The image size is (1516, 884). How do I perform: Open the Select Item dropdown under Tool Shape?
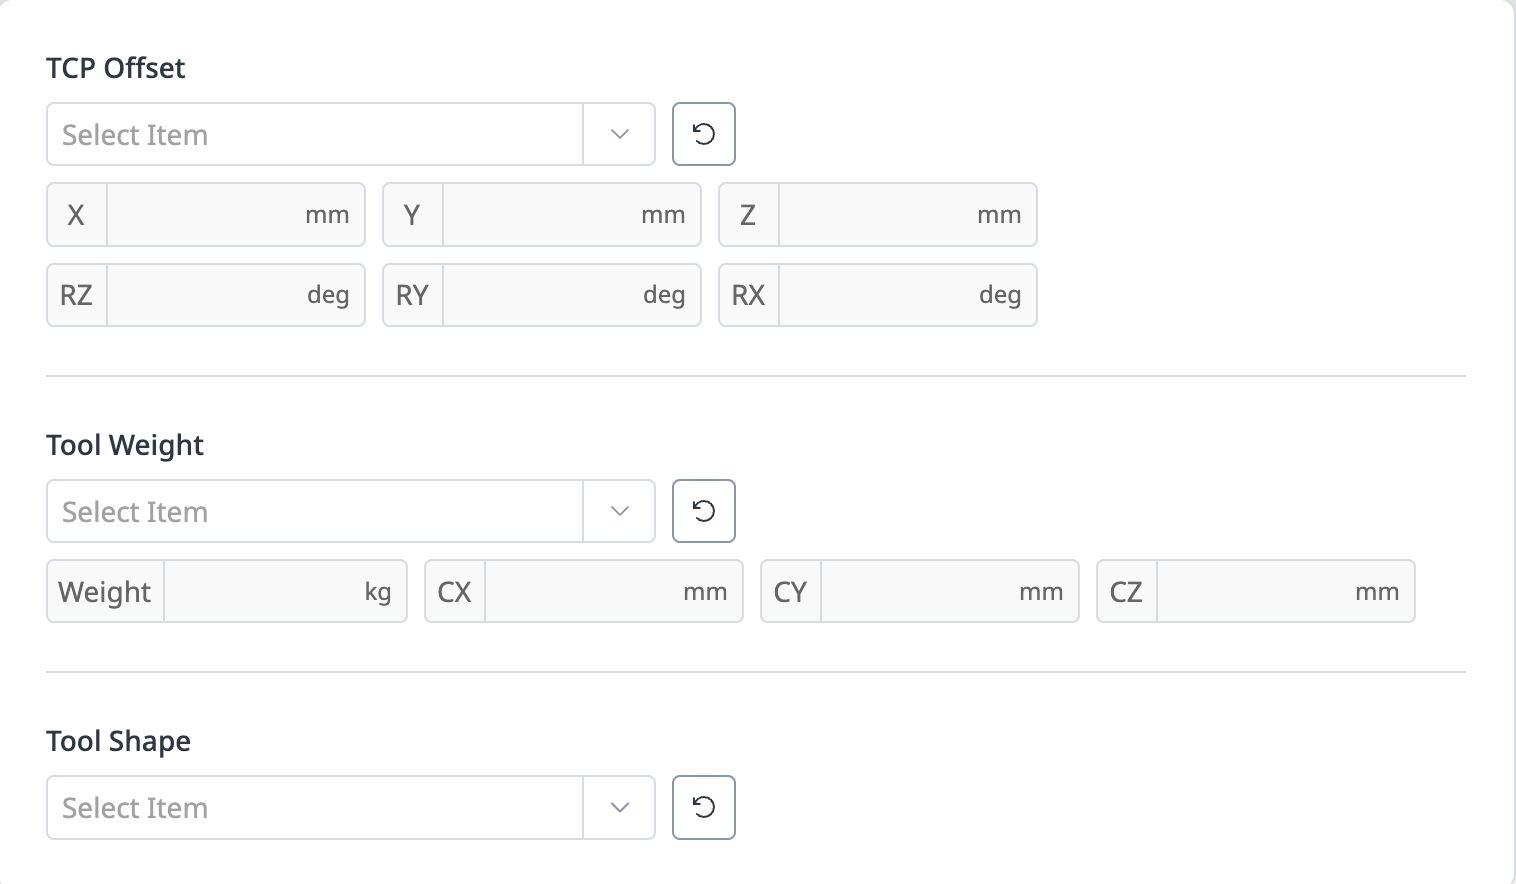(315, 807)
